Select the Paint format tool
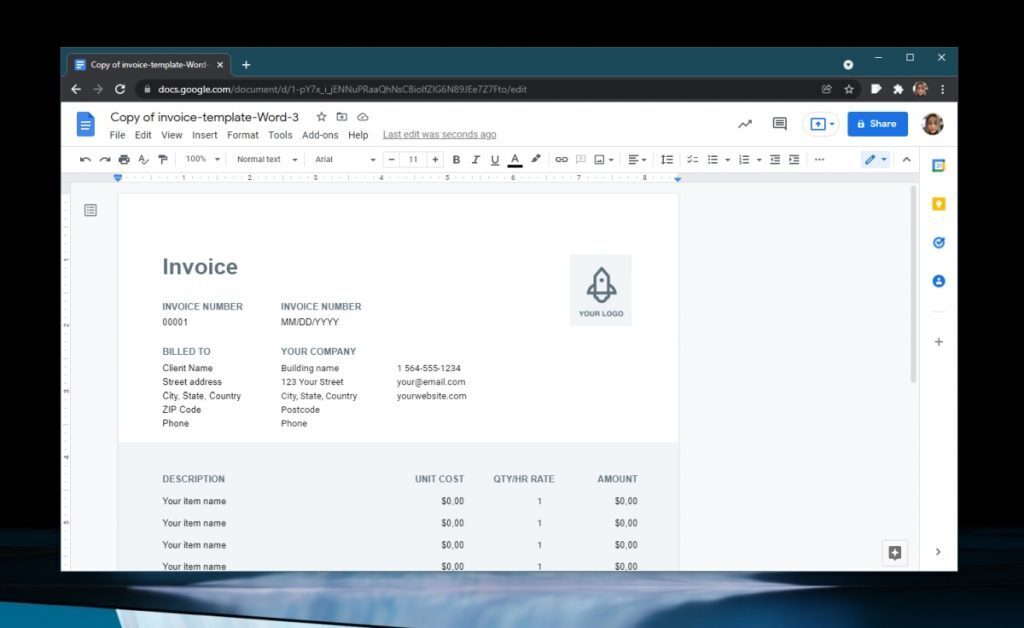The image size is (1024, 628). 161,159
